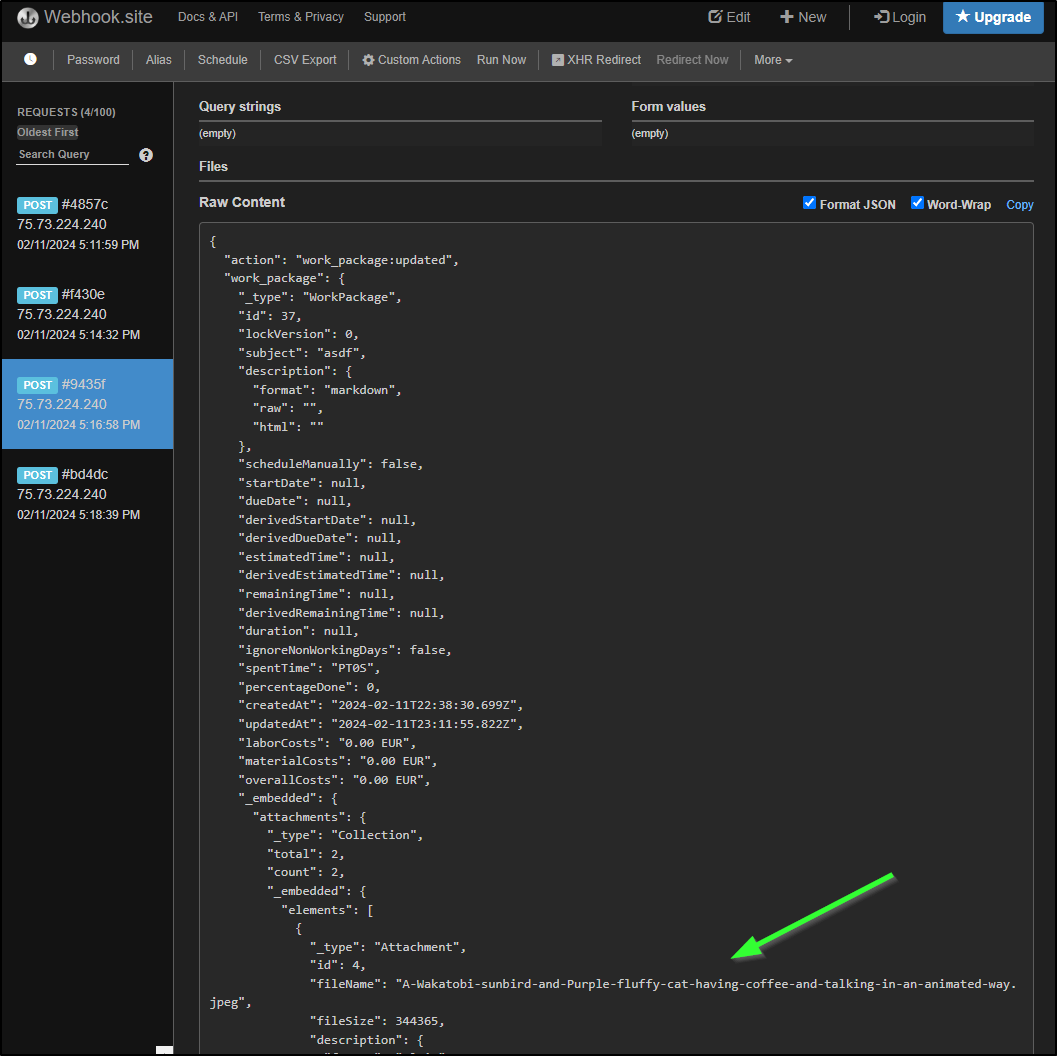Image resolution: width=1057 pixels, height=1056 pixels.
Task: Click the Login link
Action: 900,18
